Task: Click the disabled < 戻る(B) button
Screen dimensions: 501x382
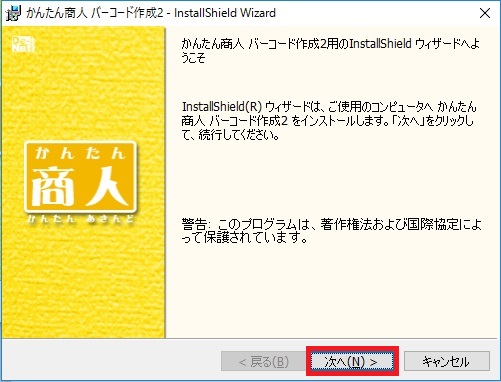Action: coord(263,361)
